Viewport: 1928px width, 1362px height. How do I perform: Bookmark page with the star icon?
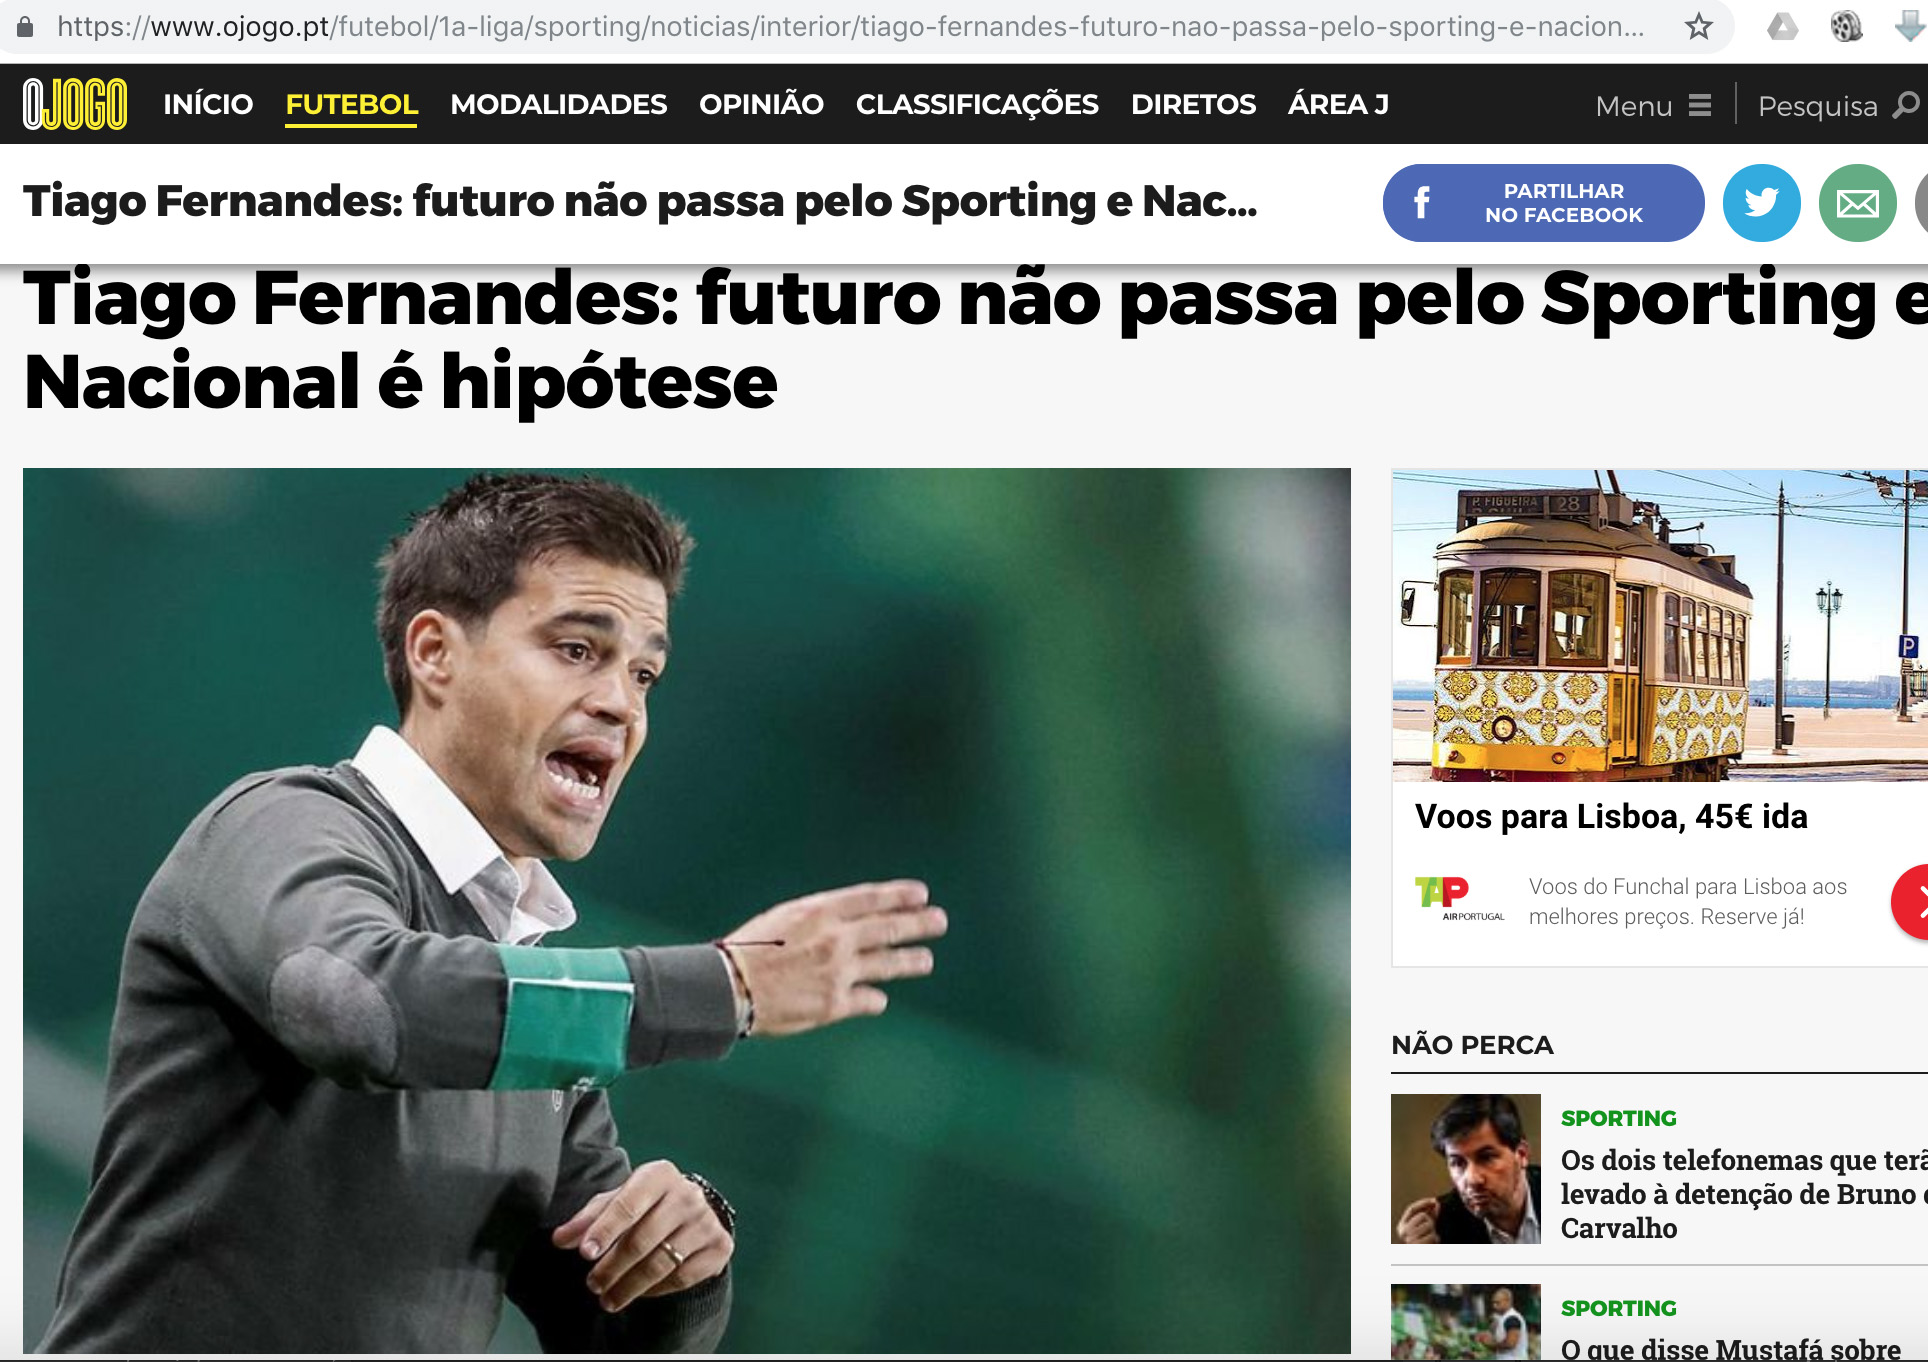coord(1698,27)
